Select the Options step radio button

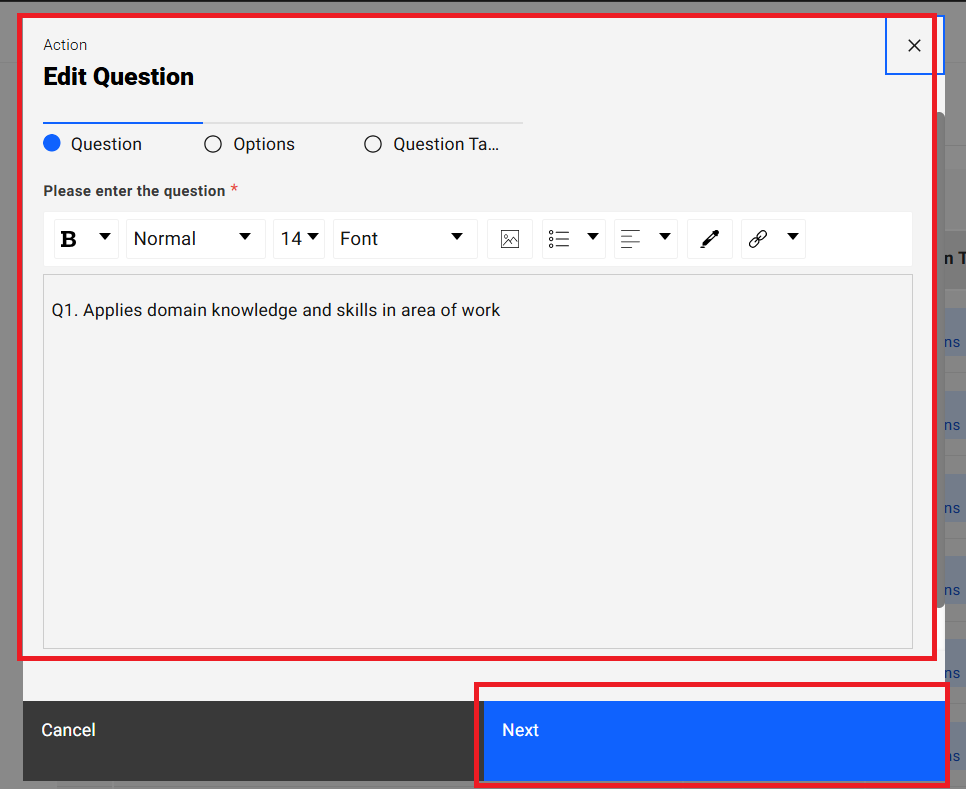(x=213, y=144)
